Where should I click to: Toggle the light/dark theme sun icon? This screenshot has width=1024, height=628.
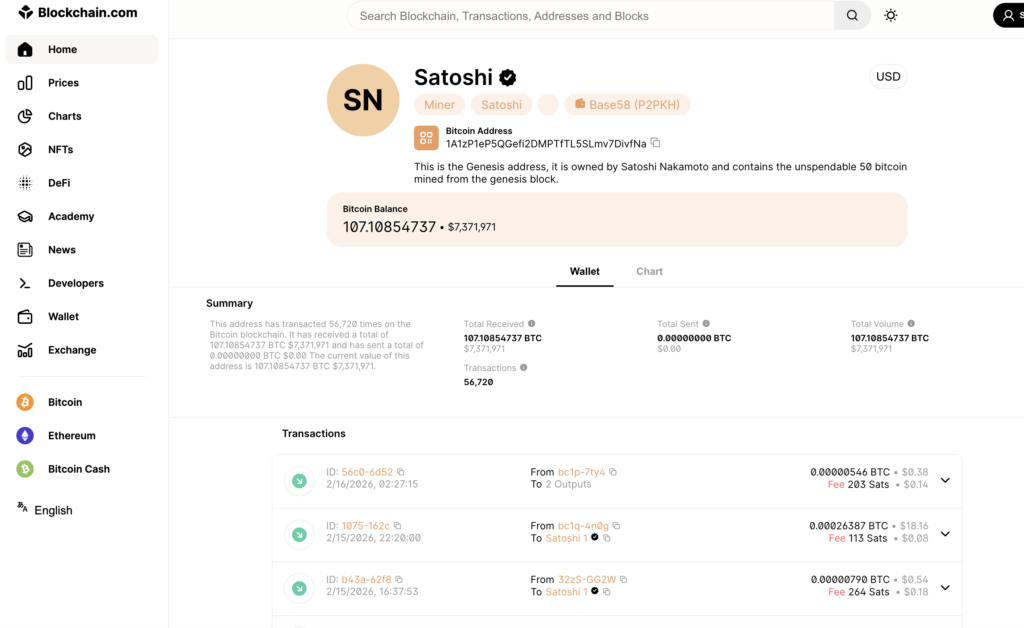pyautogui.click(x=890, y=16)
